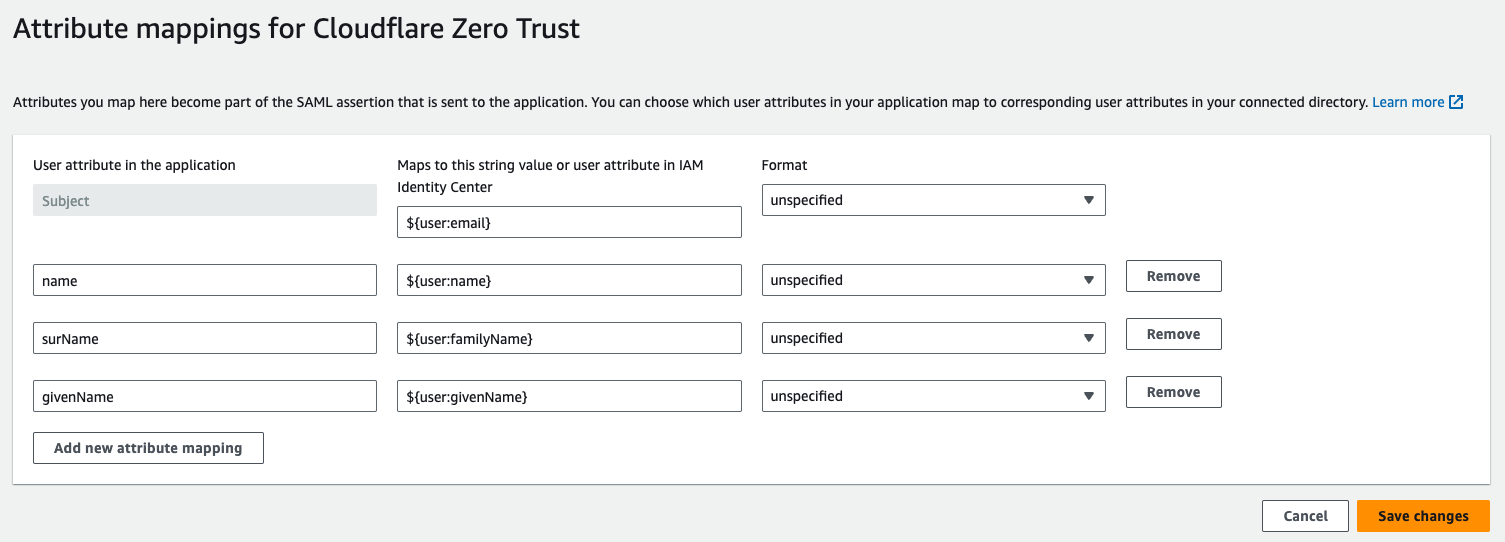Image resolution: width=1505 pixels, height=542 pixels.
Task: Expand format dropdown for surName attribute
Action: (933, 338)
